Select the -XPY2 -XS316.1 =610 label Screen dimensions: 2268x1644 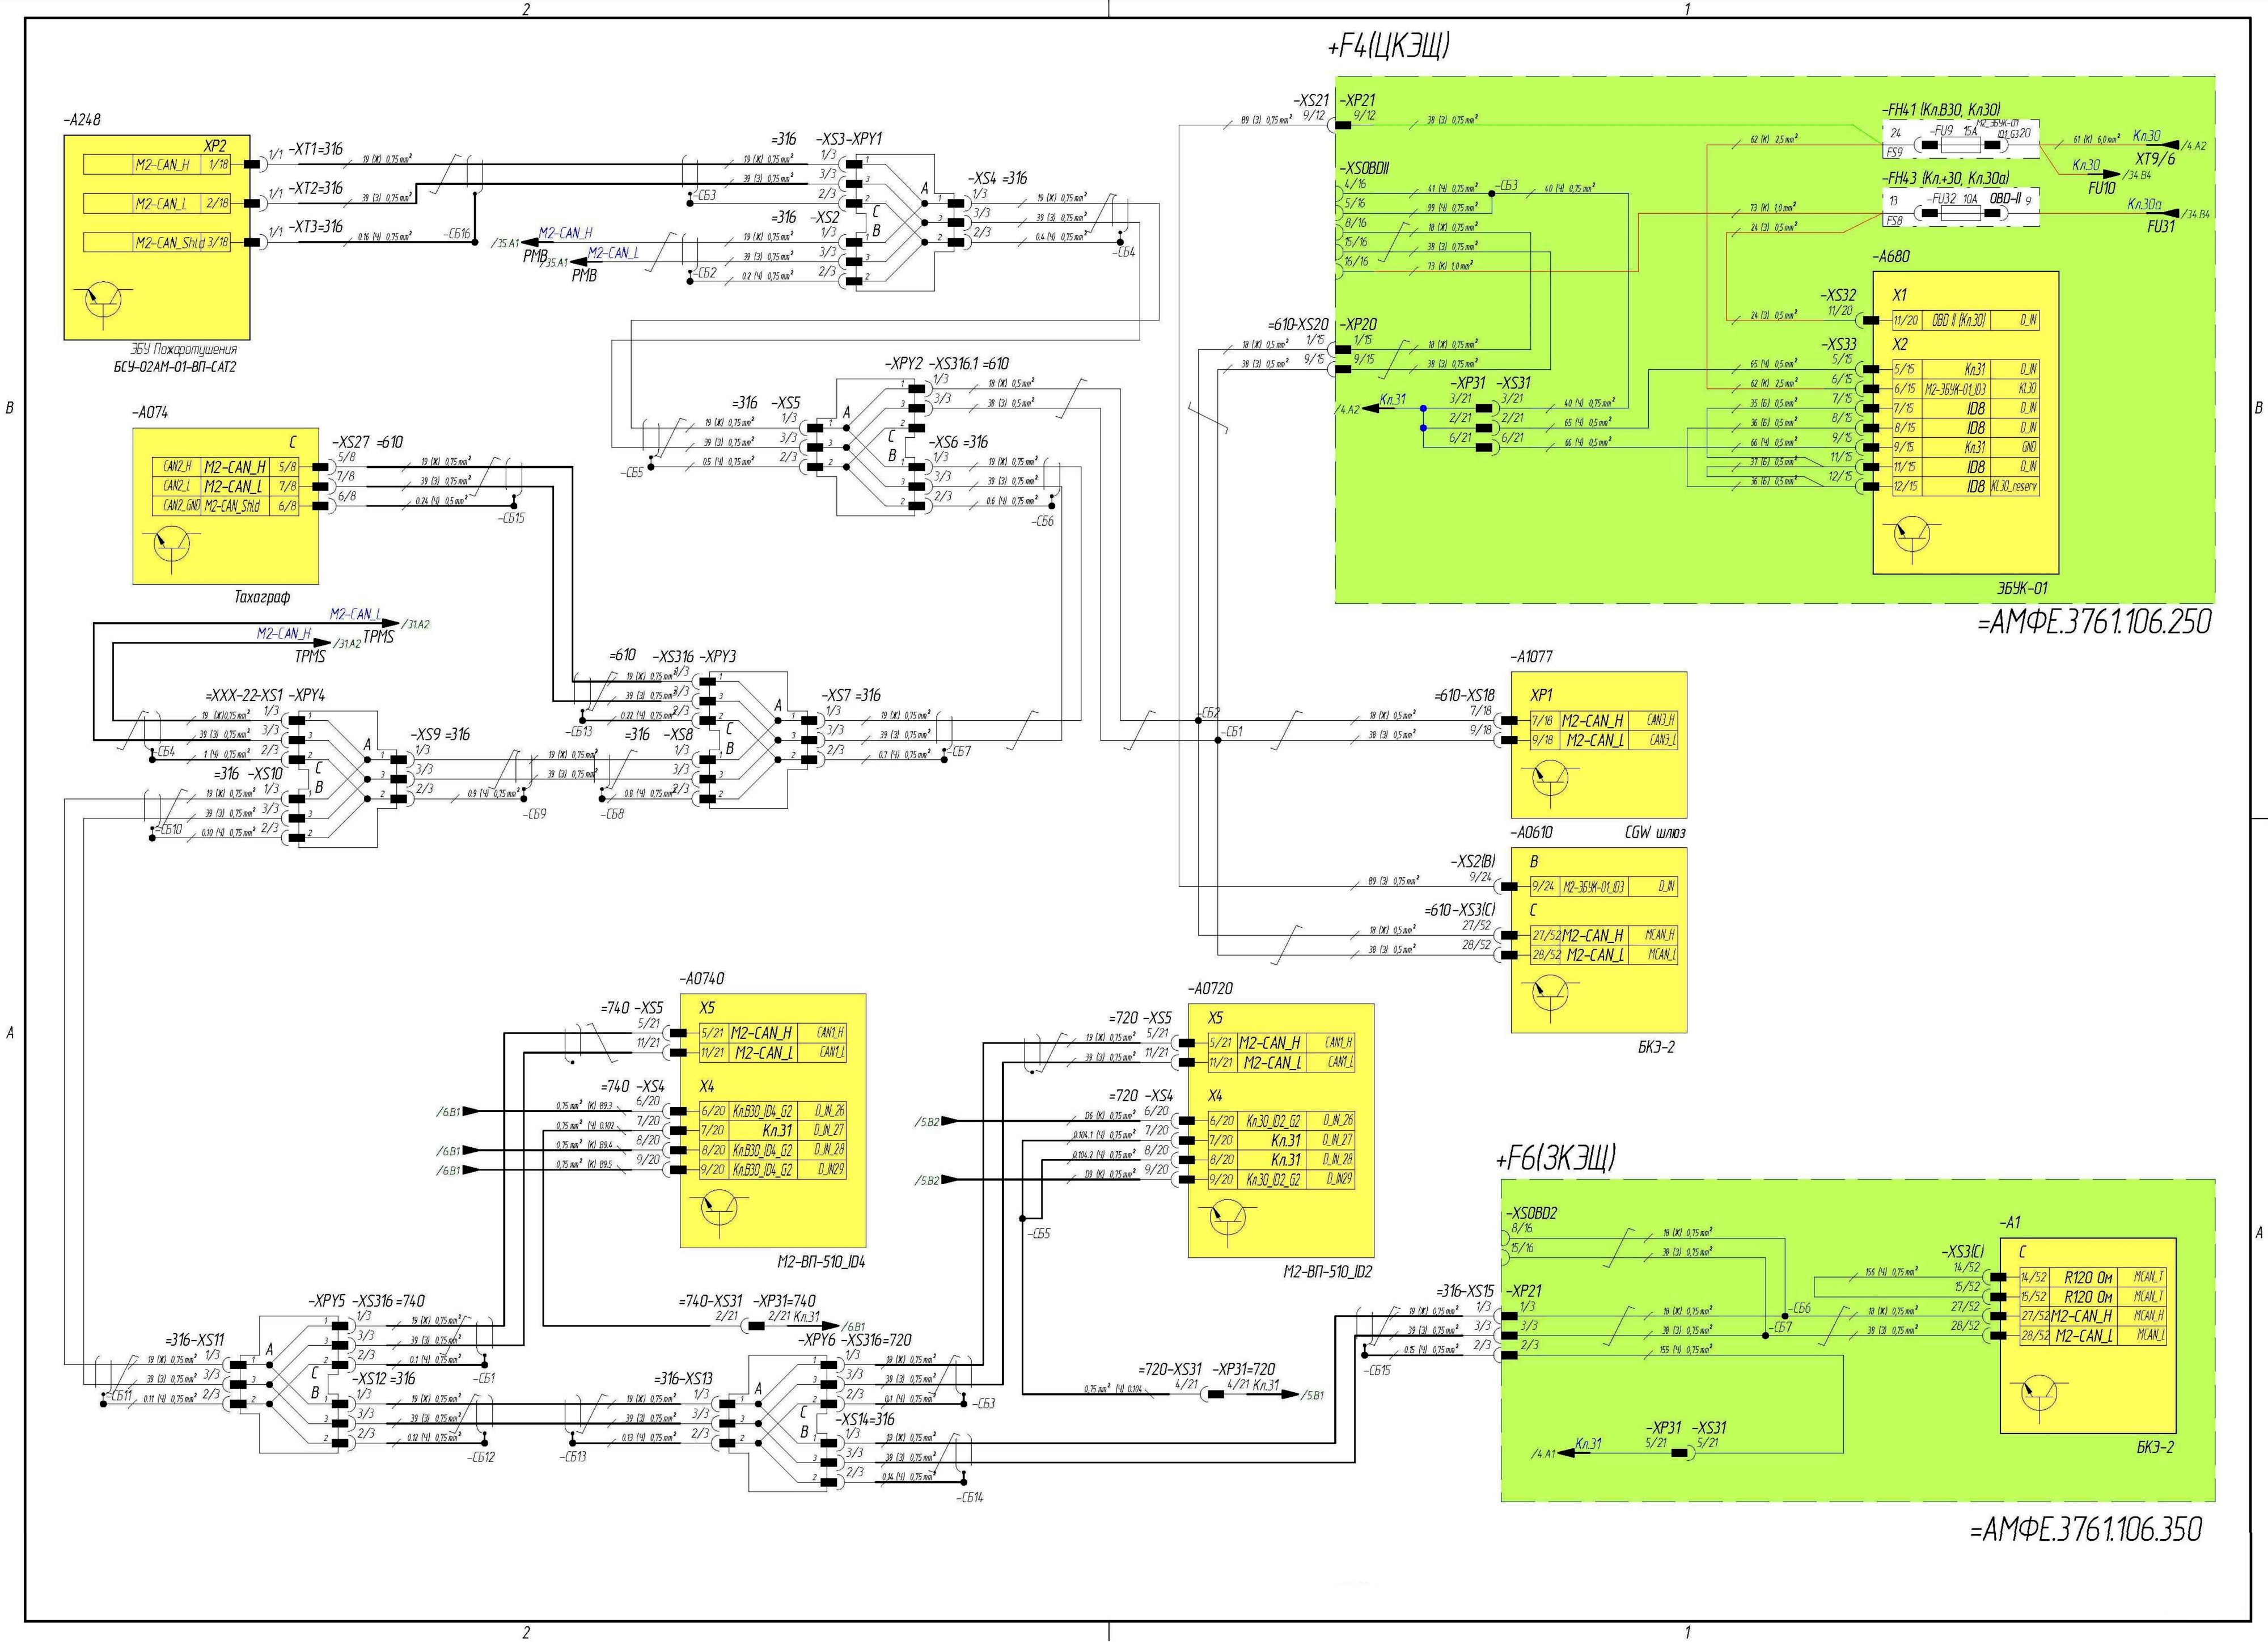946,363
